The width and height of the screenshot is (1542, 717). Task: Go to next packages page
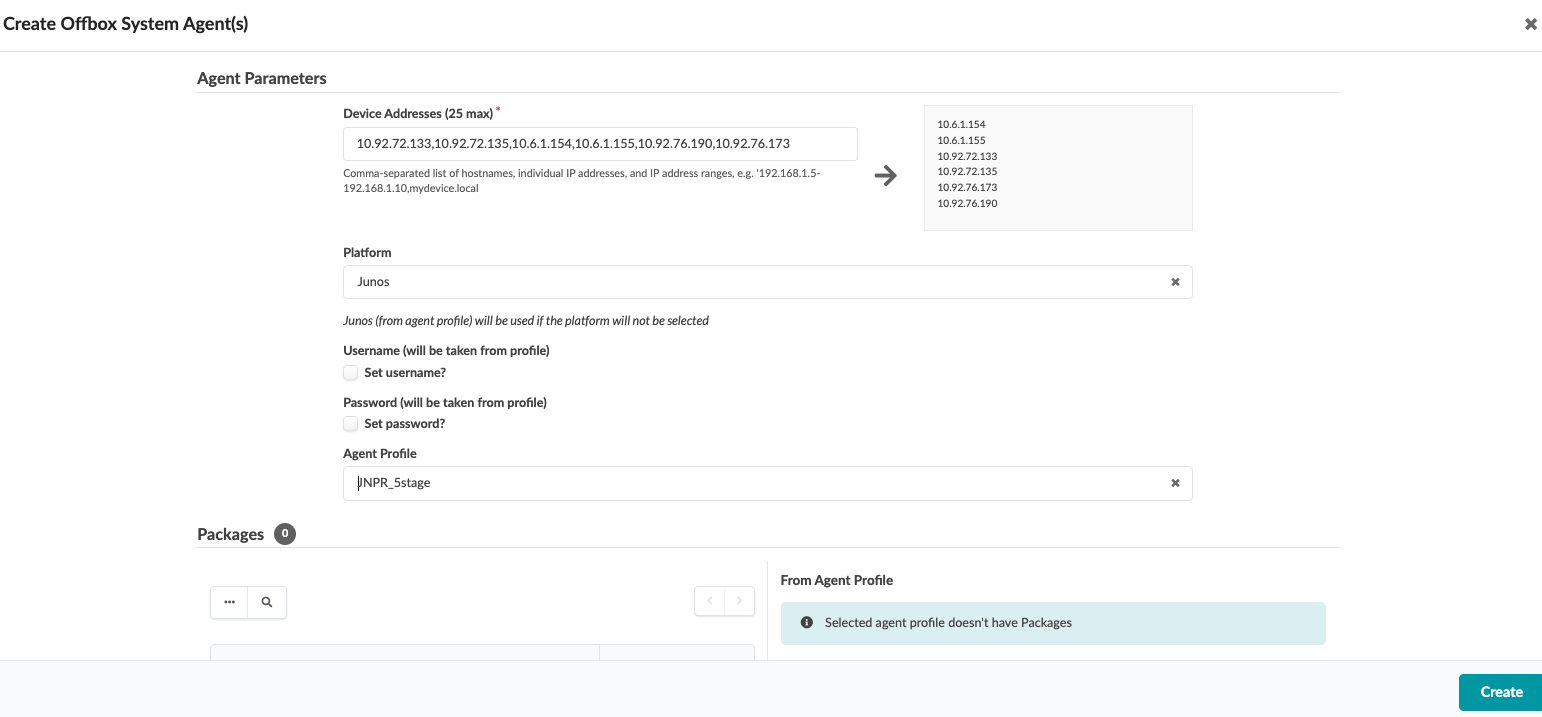point(739,601)
